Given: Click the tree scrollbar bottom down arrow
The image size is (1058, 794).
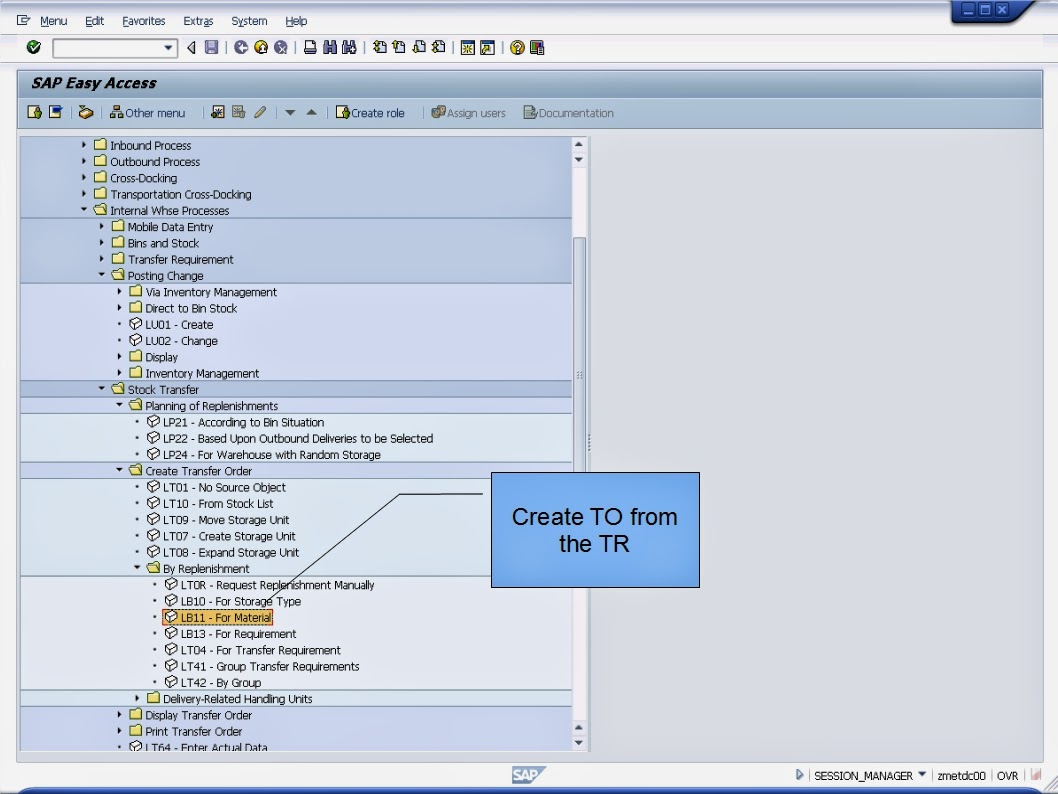Looking at the screenshot, I should click(x=579, y=743).
